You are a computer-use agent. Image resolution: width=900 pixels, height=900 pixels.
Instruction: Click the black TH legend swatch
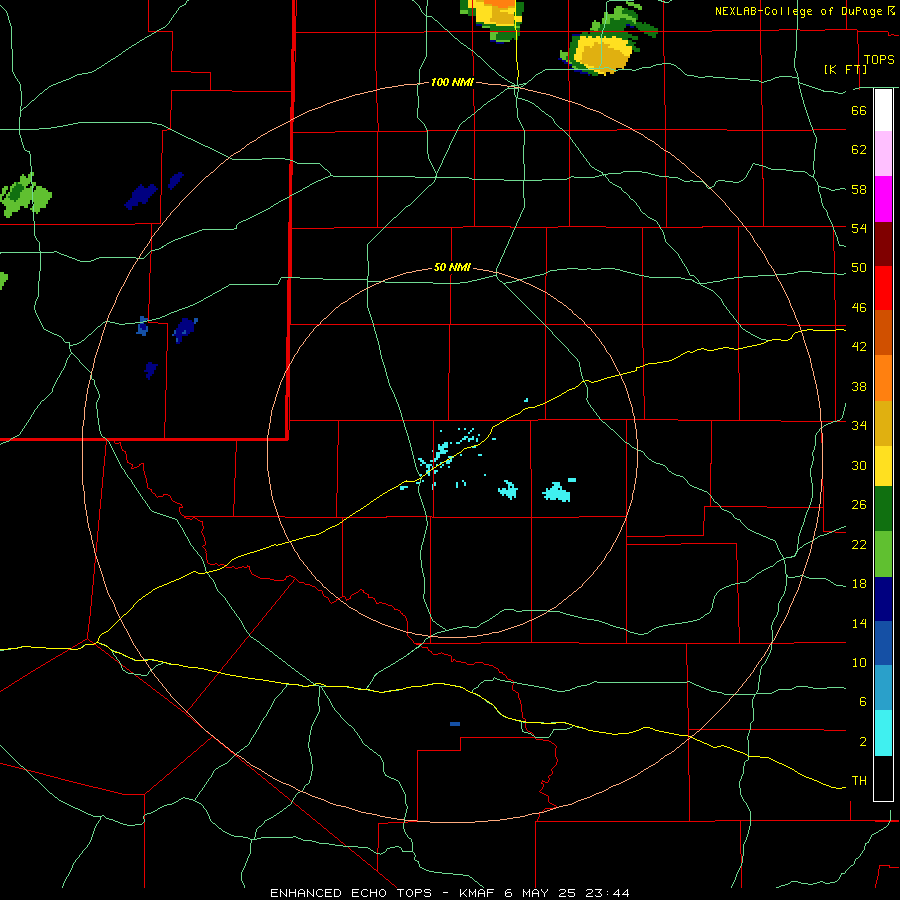(883, 778)
